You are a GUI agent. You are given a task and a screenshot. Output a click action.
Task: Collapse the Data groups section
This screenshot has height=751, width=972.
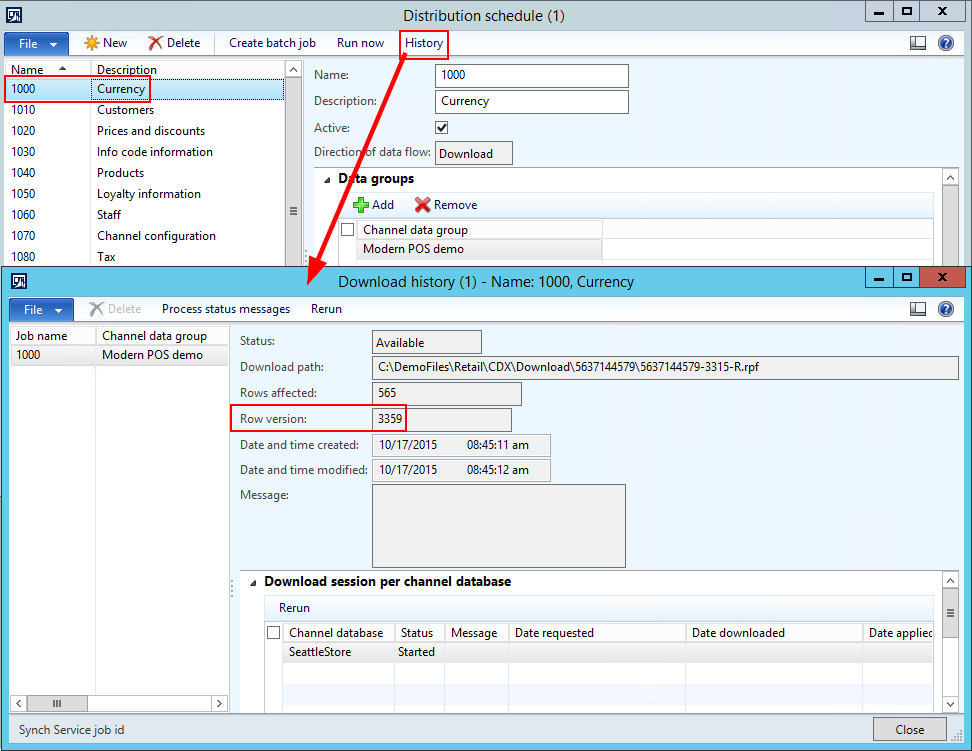click(x=327, y=180)
